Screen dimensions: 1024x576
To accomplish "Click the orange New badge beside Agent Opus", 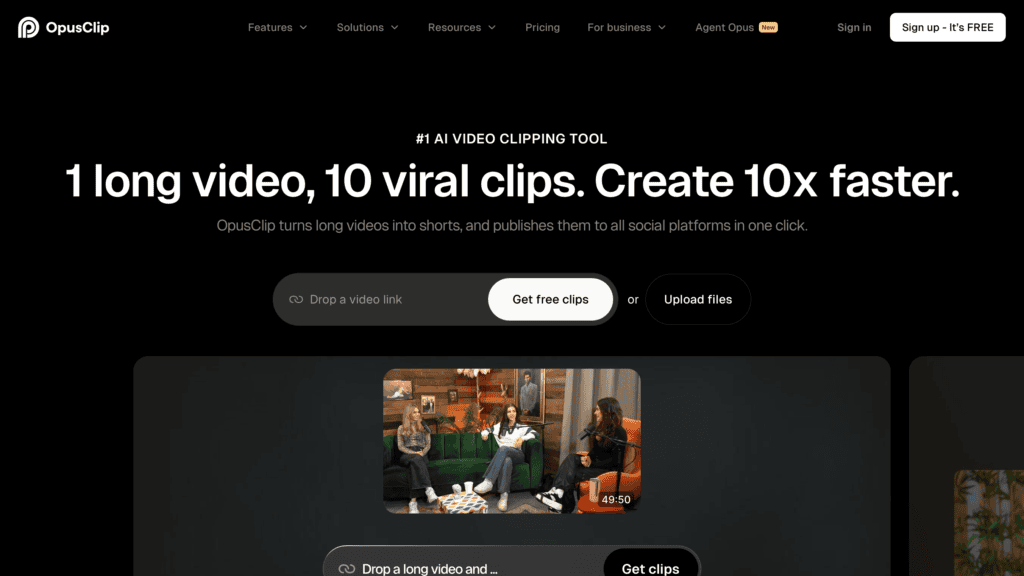I will [768, 27].
